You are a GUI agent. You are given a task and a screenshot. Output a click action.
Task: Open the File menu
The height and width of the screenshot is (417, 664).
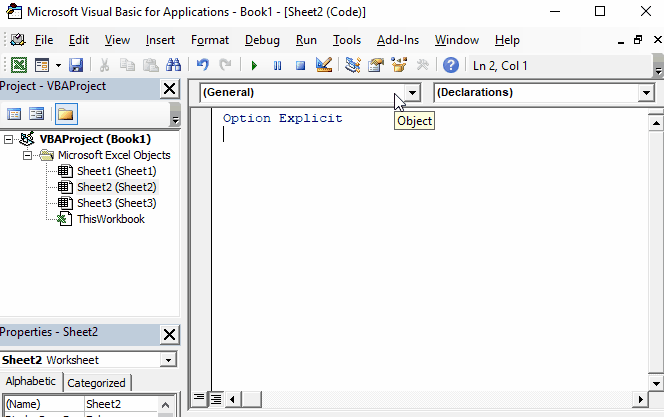pyautogui.click(x=44, y=40)
